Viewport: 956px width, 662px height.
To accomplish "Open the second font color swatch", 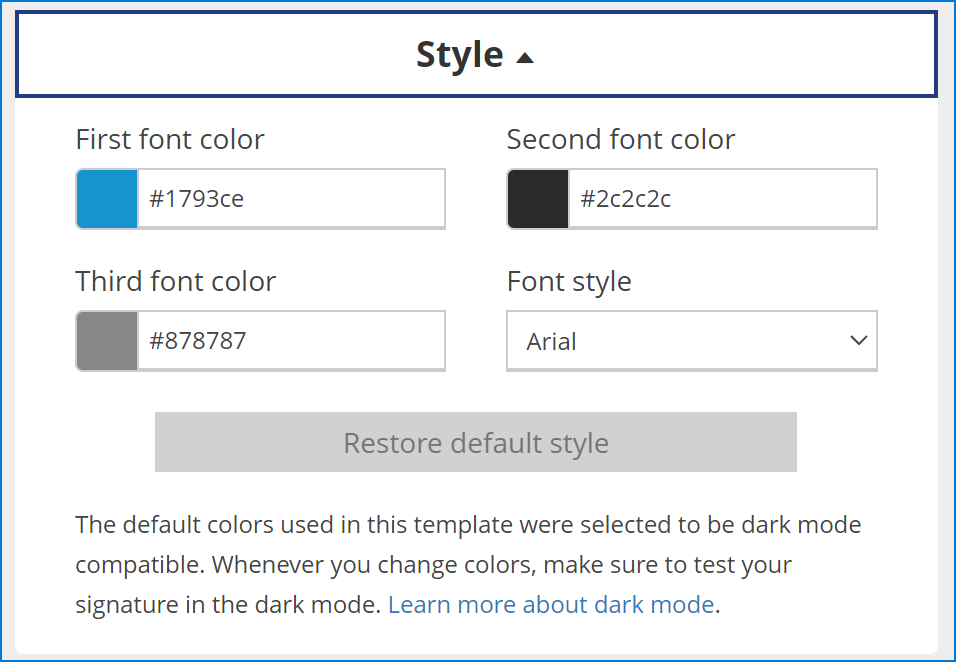I will tap(538, 199).
